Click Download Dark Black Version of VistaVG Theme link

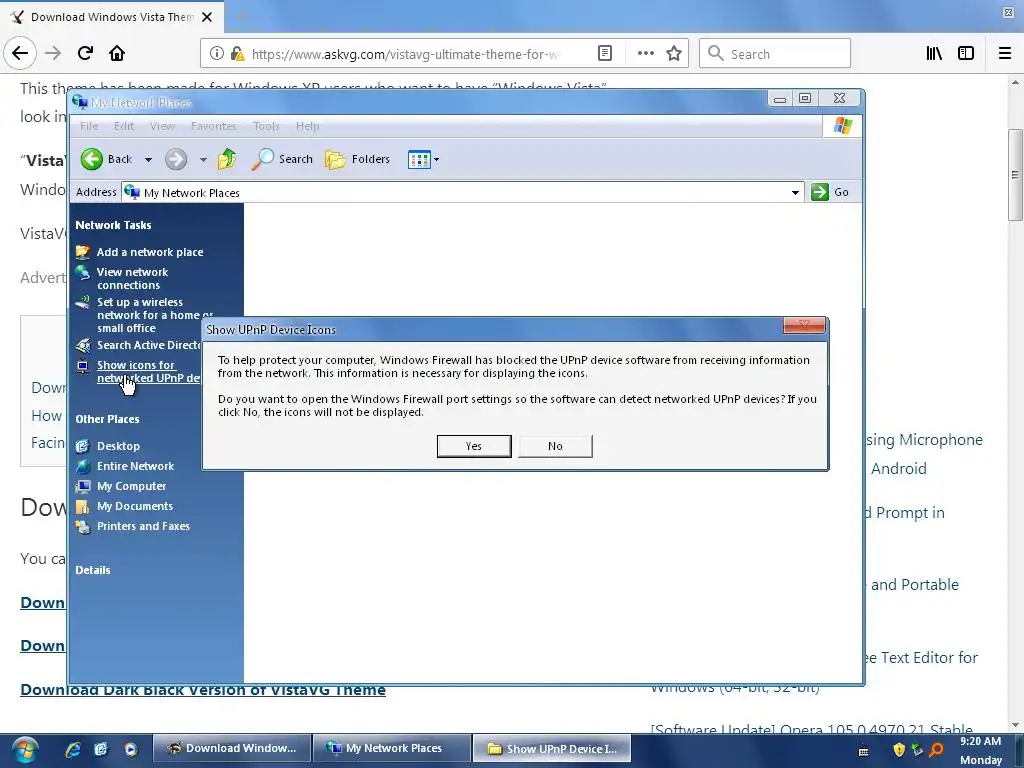(x=203, y=690)
